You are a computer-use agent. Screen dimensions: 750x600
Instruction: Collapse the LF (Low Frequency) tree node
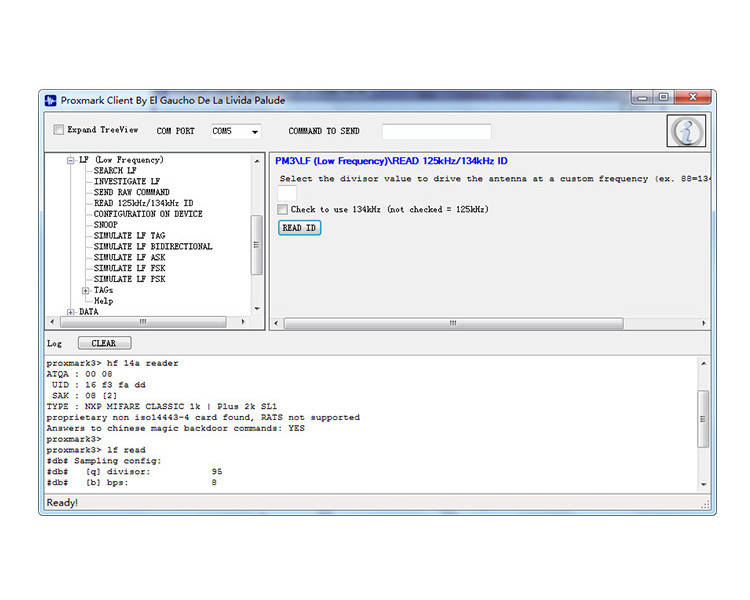click(71, 160)
